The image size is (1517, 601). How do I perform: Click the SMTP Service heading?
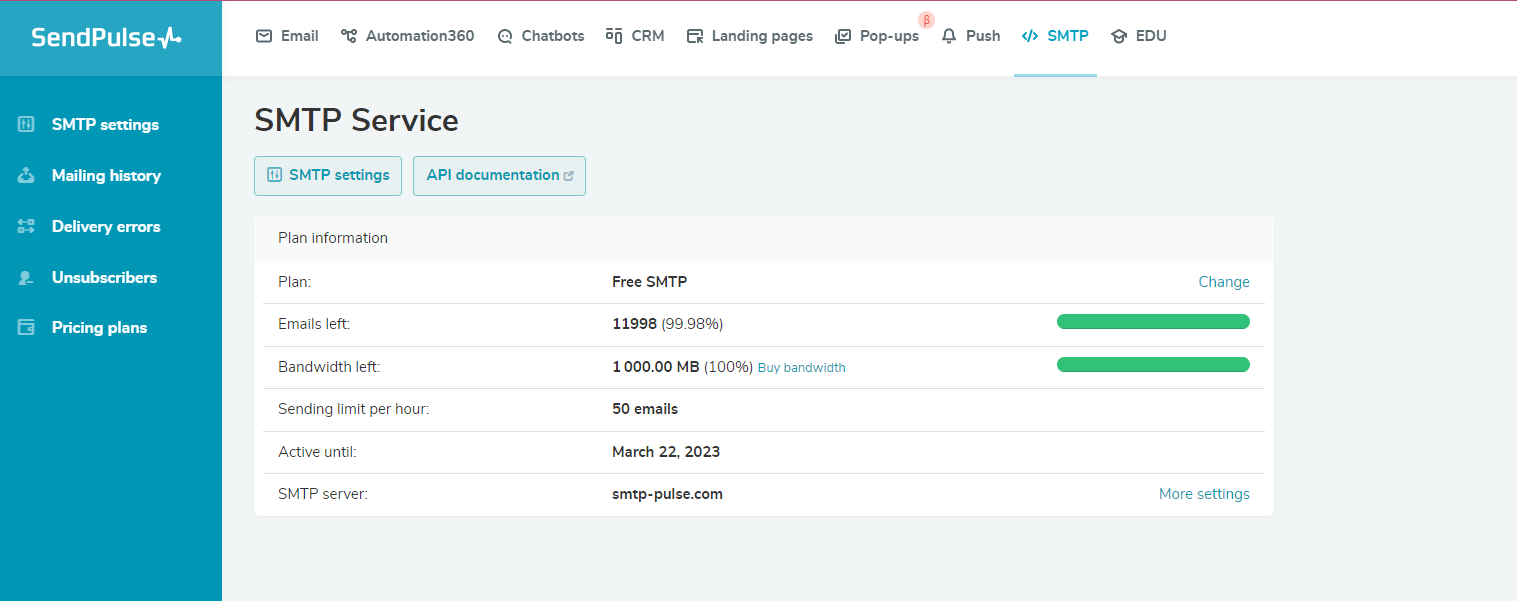(356, 120)
